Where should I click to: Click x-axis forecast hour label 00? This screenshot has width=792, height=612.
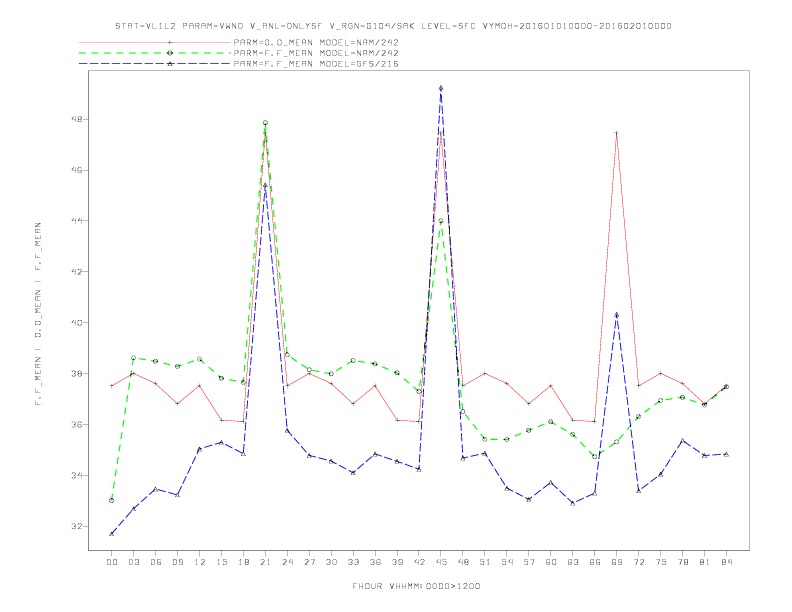click(x=112, y=562)
